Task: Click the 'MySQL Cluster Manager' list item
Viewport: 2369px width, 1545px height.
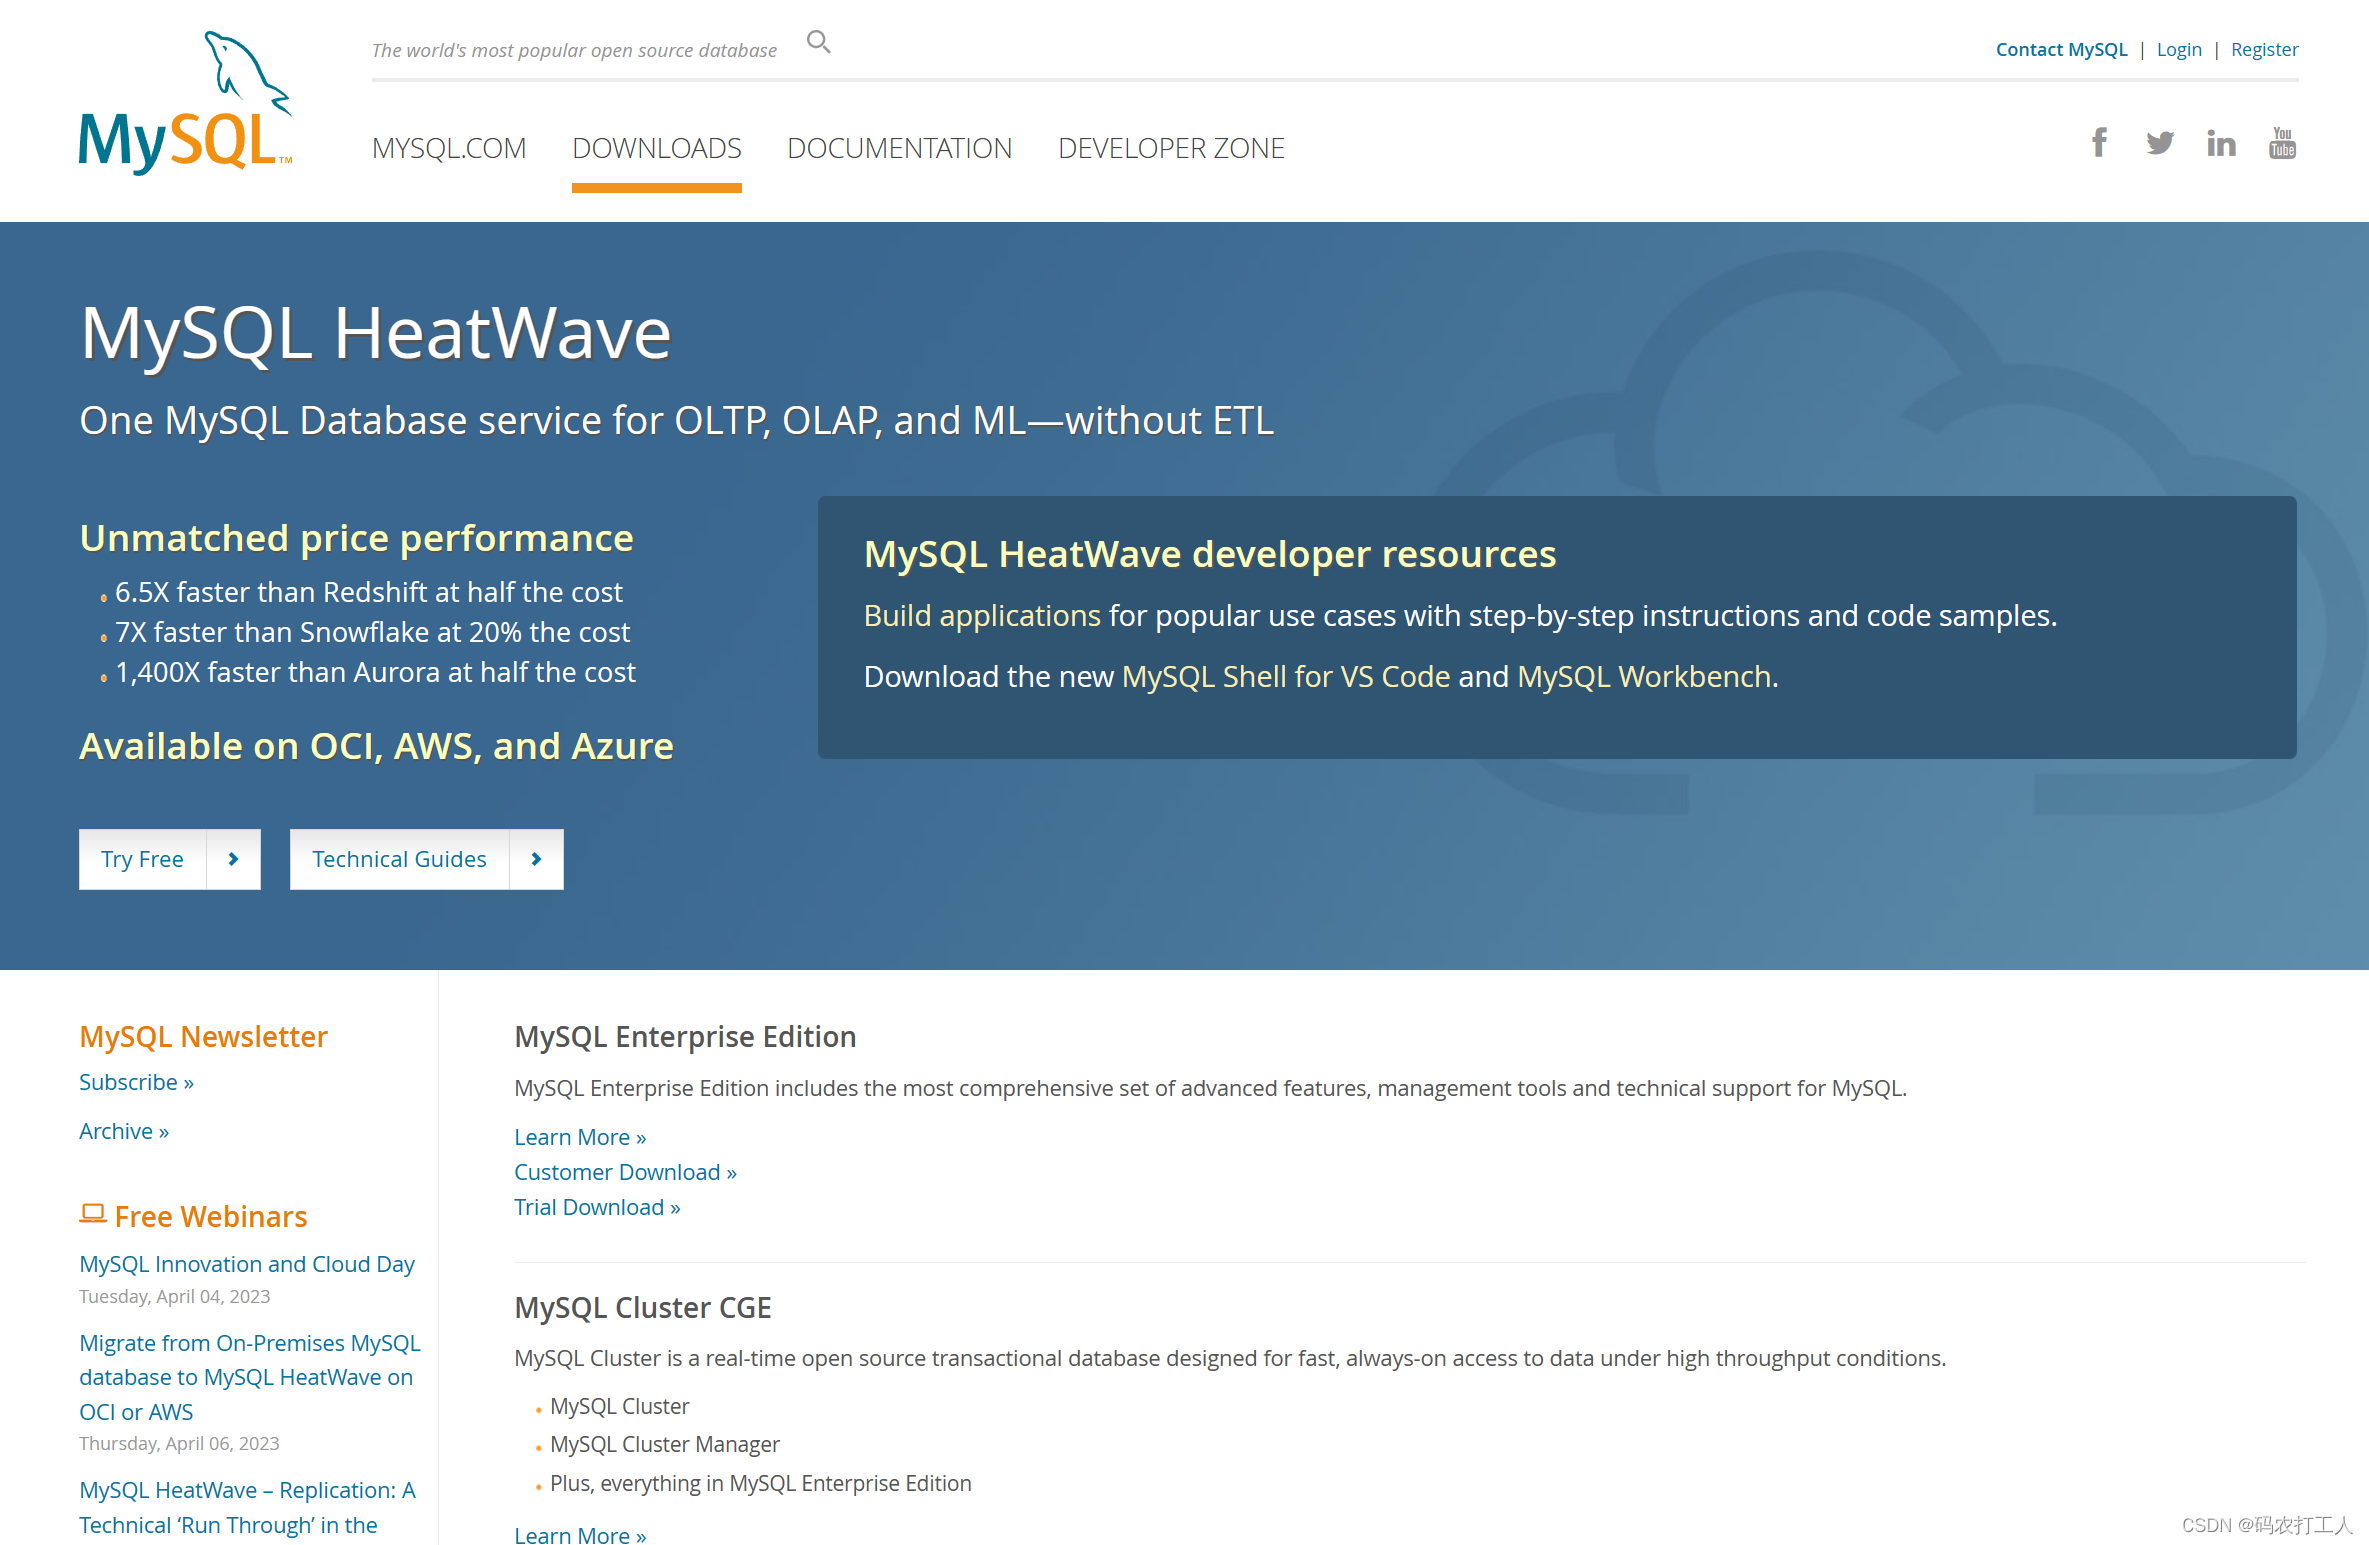Action: tap(664, 1444)
